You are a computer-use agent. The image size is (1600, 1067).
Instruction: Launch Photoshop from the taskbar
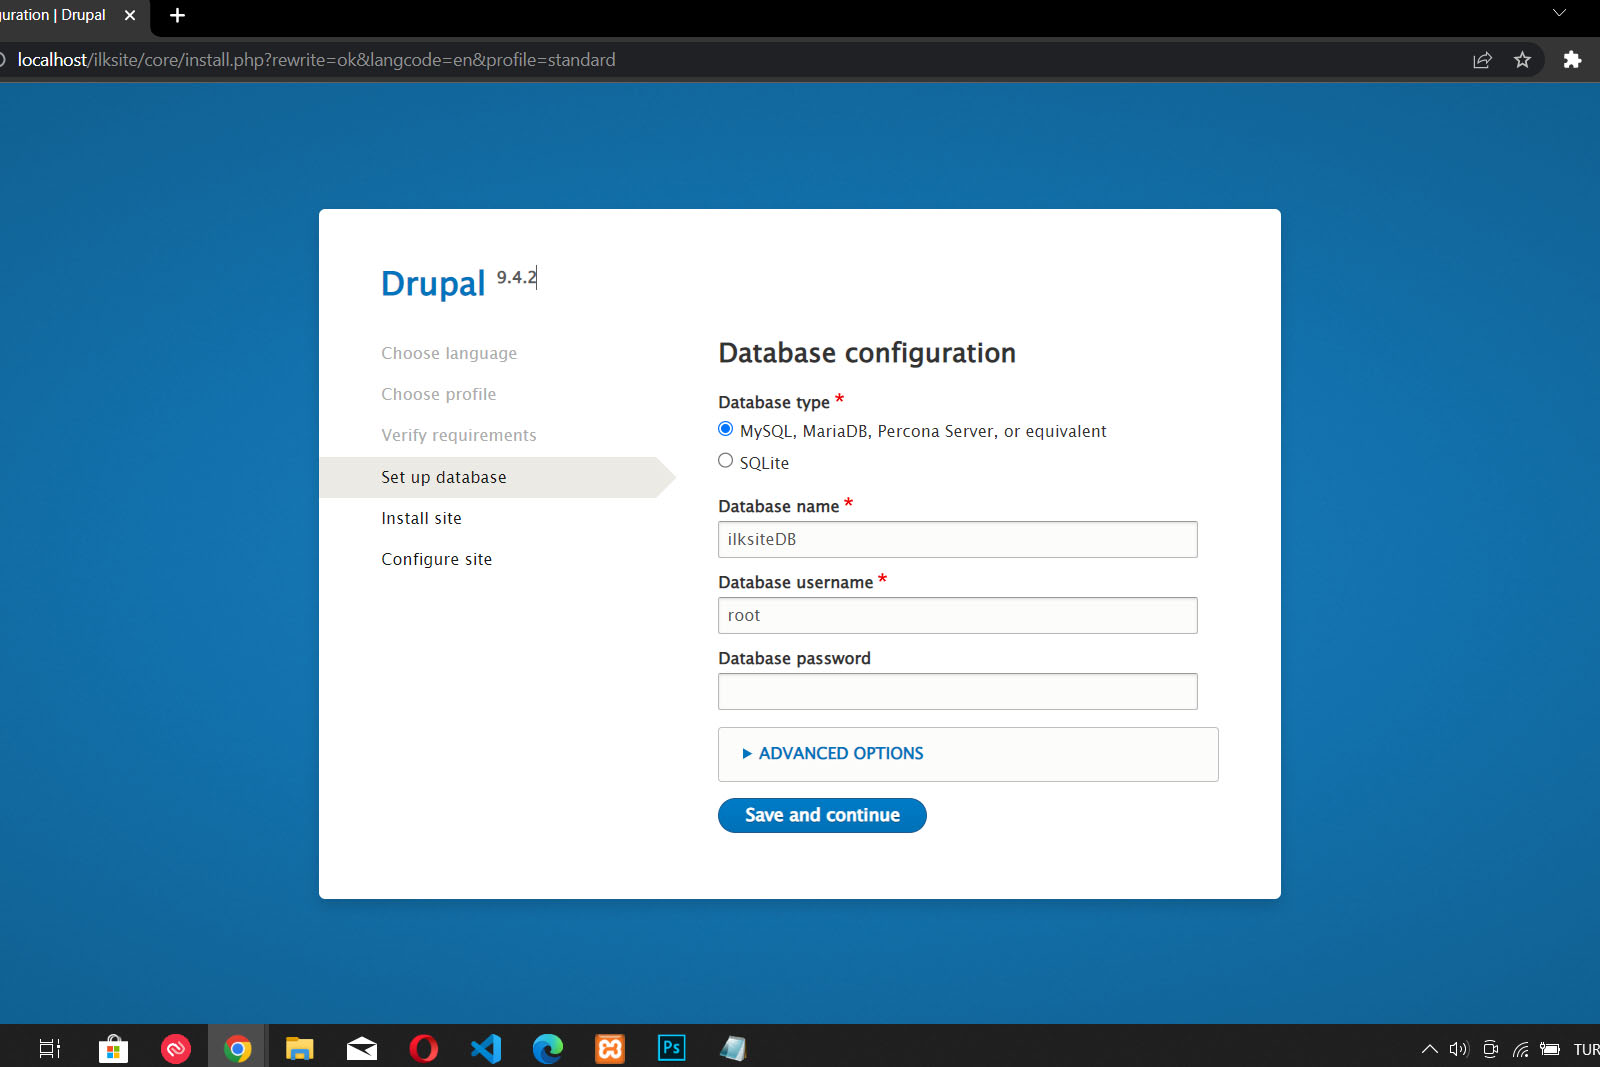[x=672, y=1048]
